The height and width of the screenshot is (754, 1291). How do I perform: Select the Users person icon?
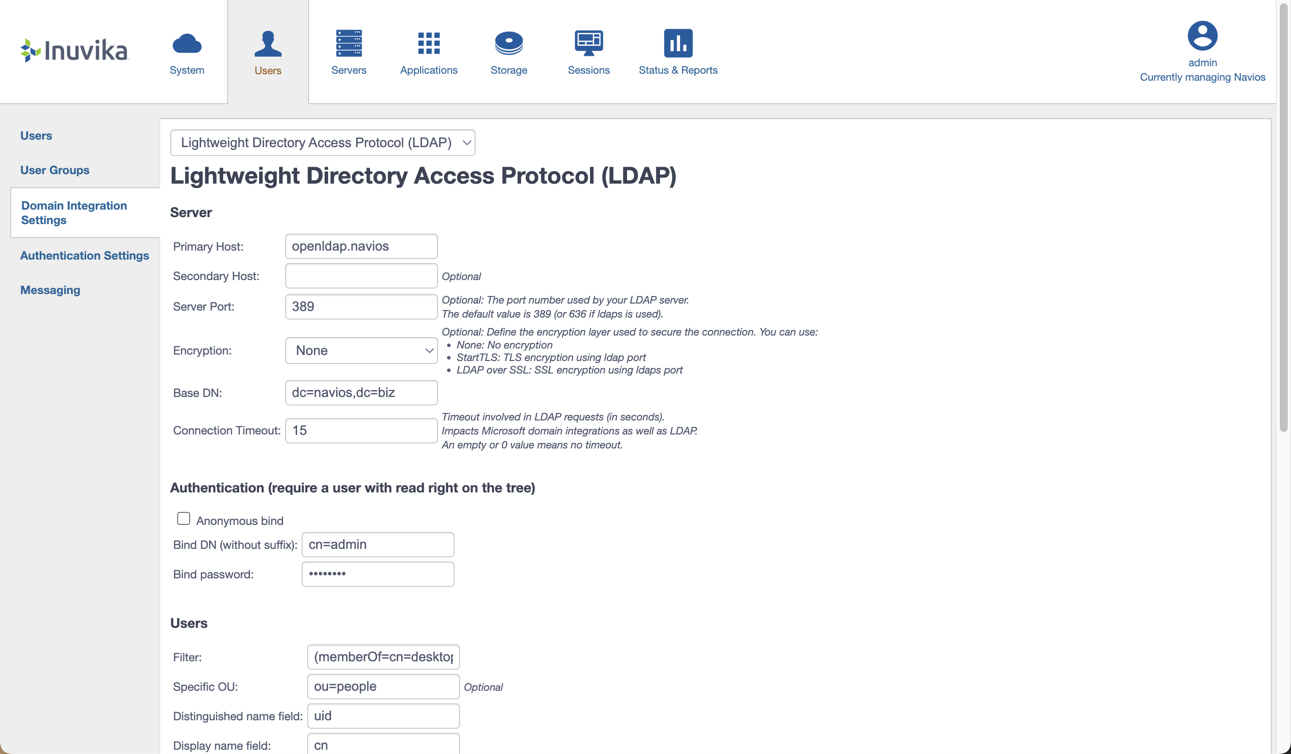click(x=268, y=44)
